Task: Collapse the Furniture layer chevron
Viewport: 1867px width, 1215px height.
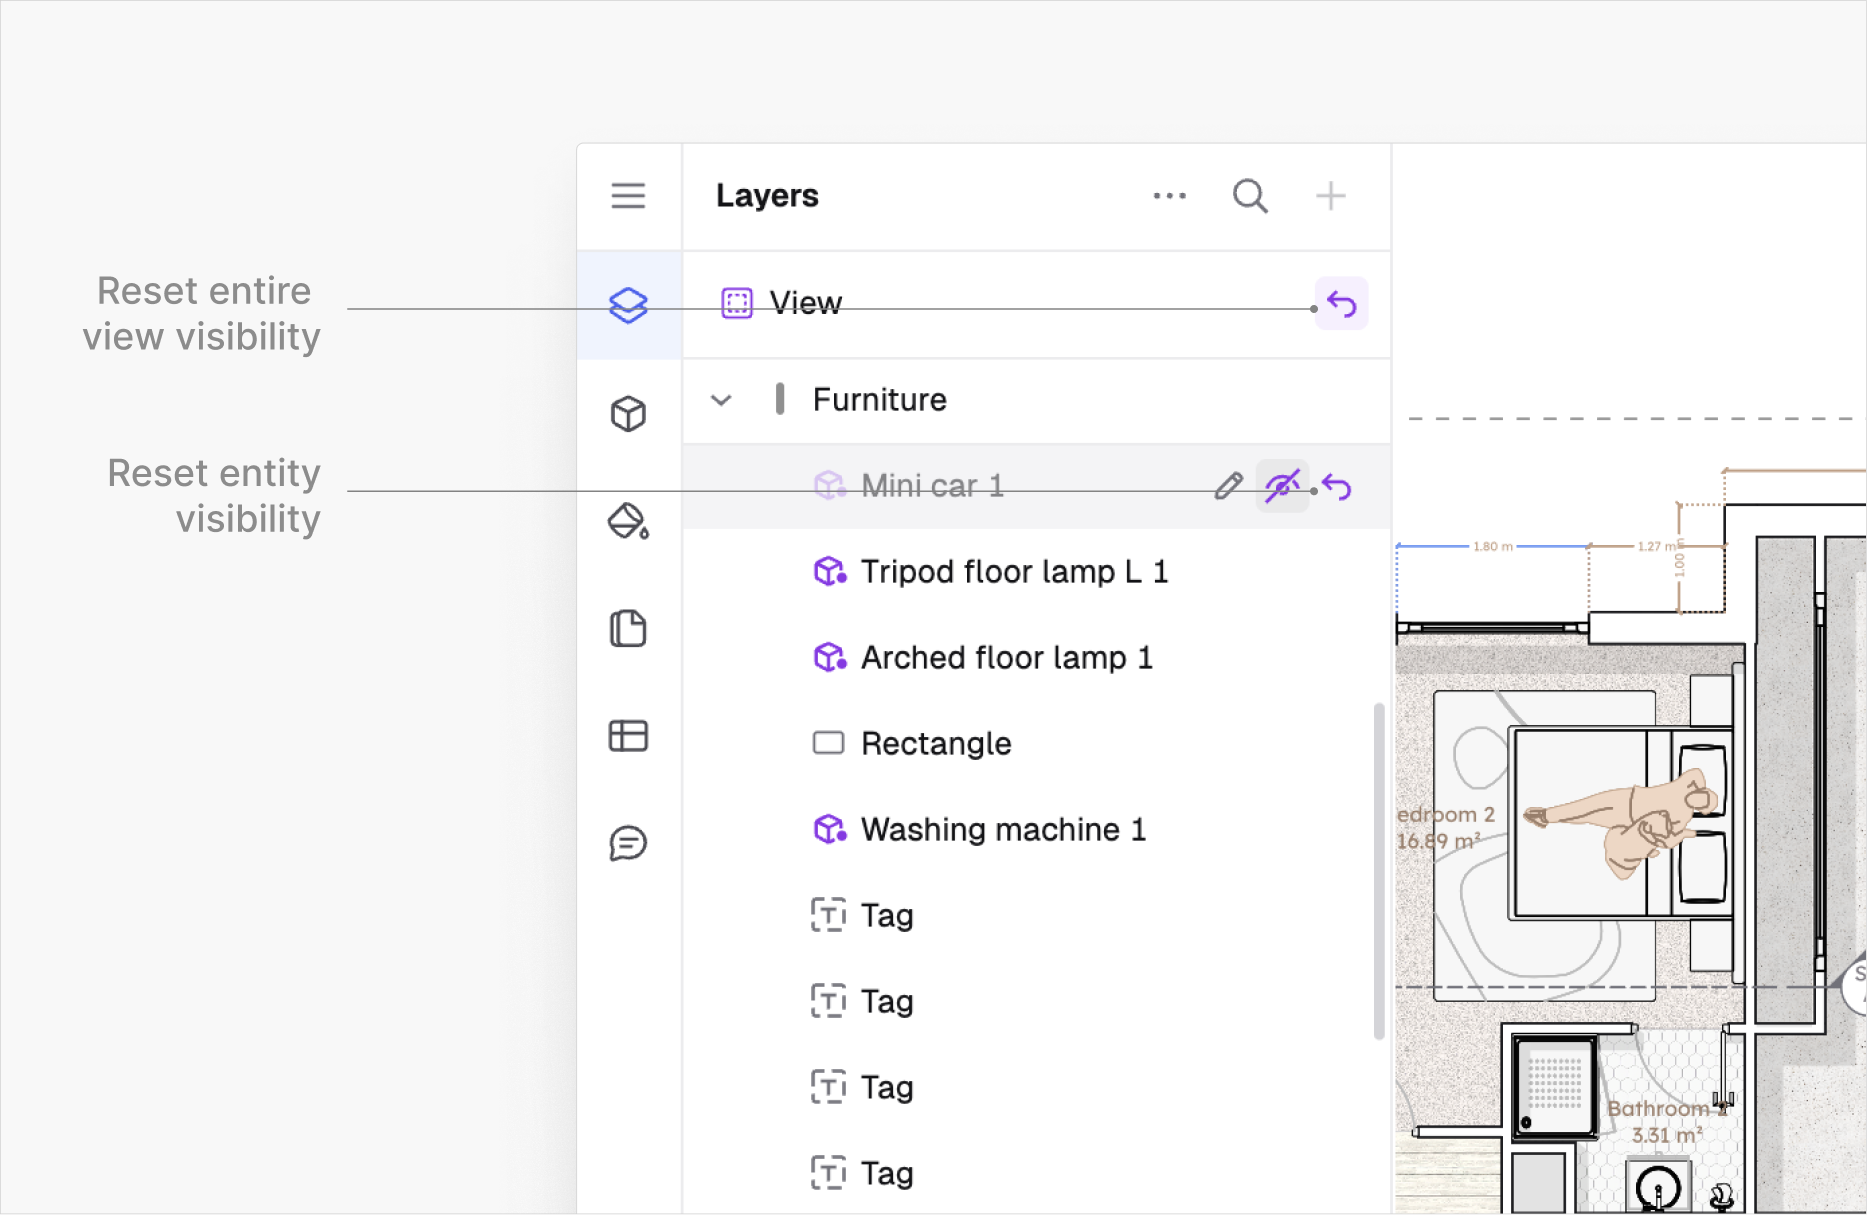Action: tap(721, 400)
